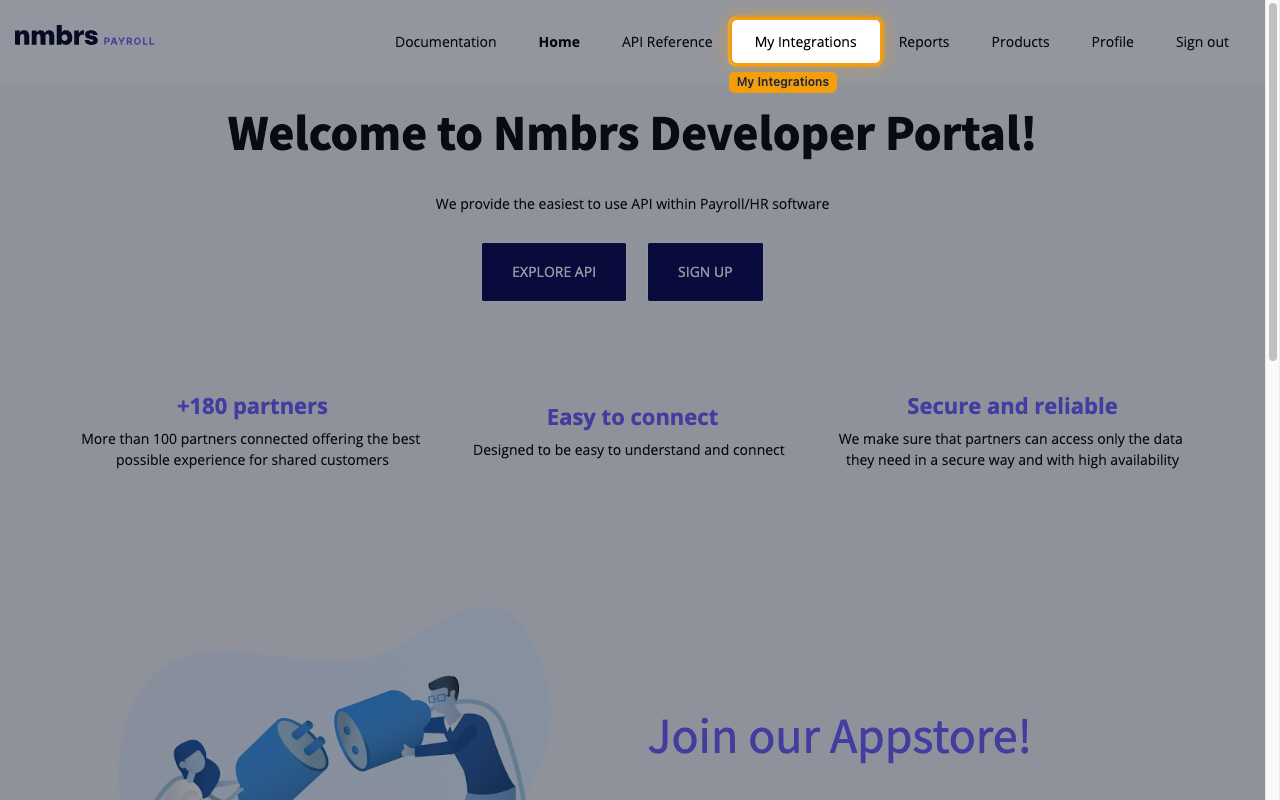Click the 'Easy to connect' heading
The height and width of the screenshot is (800, 1280).
632,417
